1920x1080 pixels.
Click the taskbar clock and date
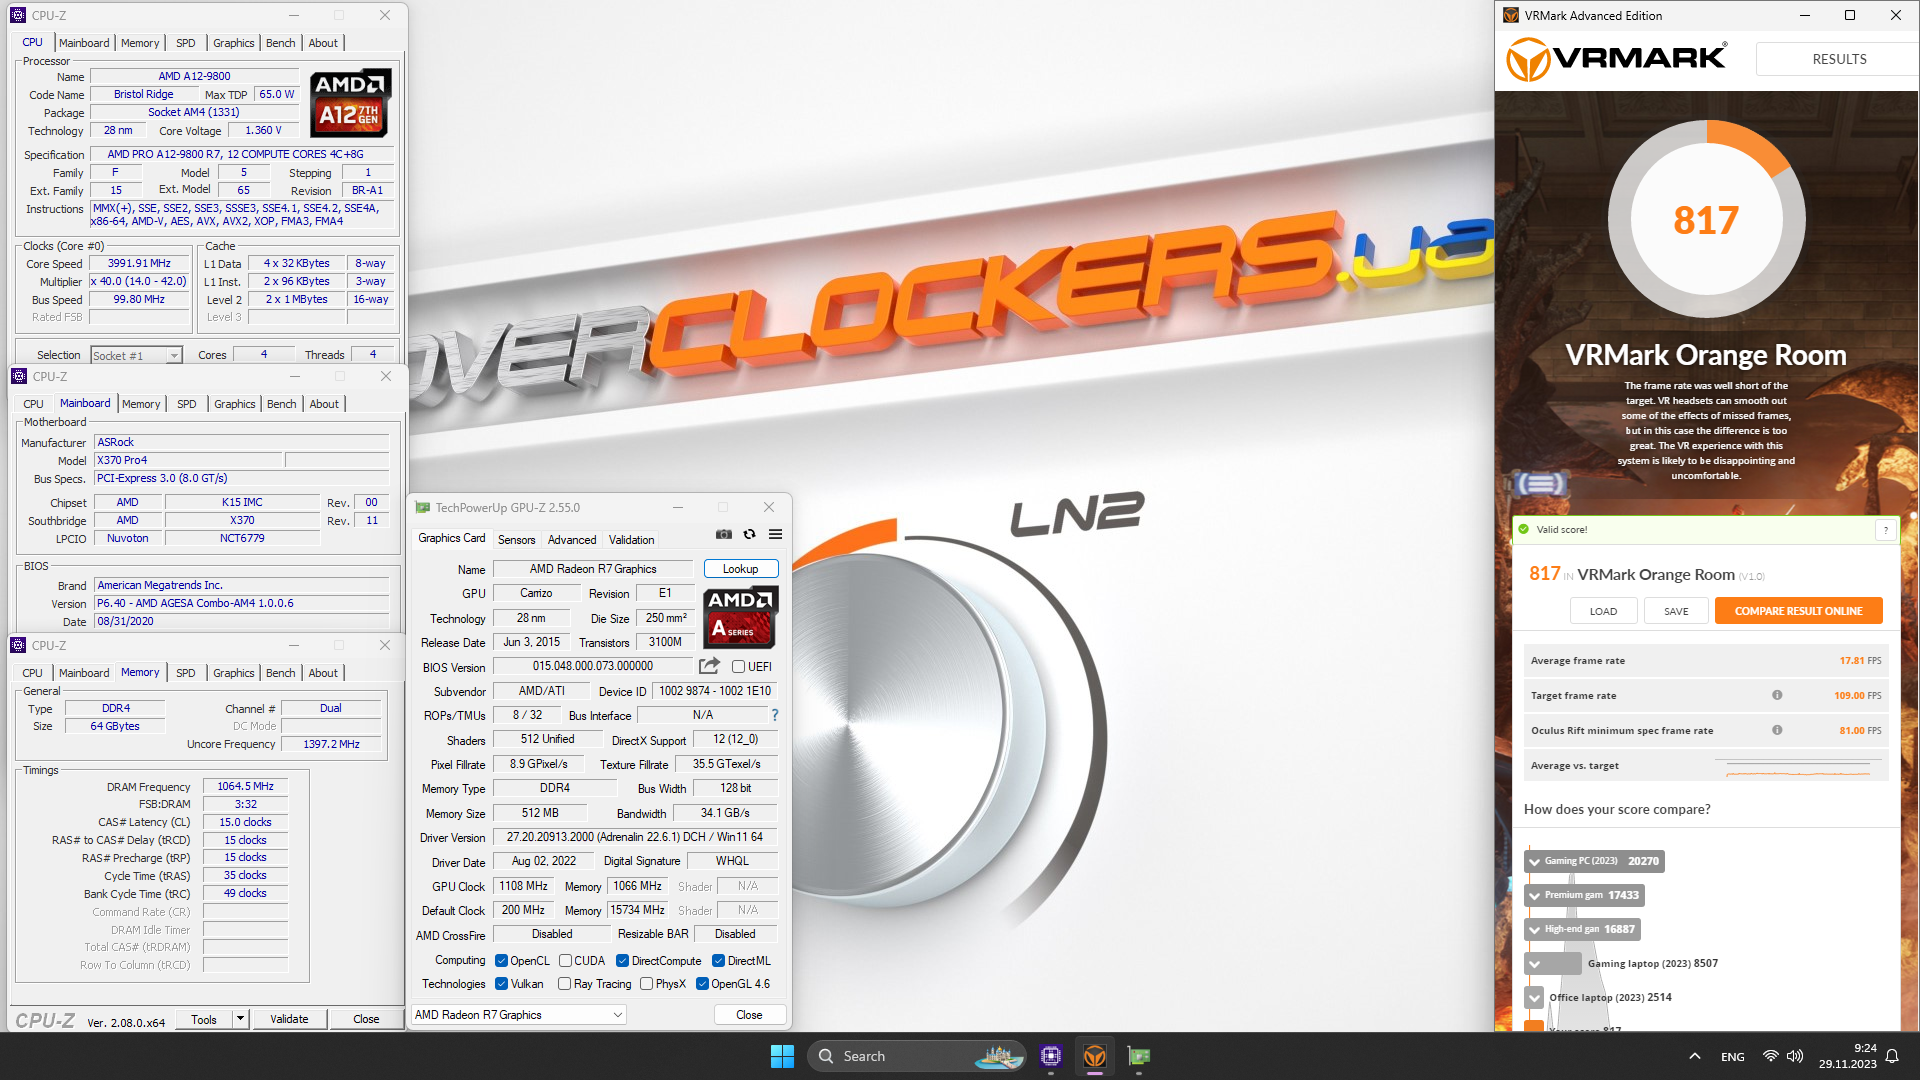pos(1847,1056)
